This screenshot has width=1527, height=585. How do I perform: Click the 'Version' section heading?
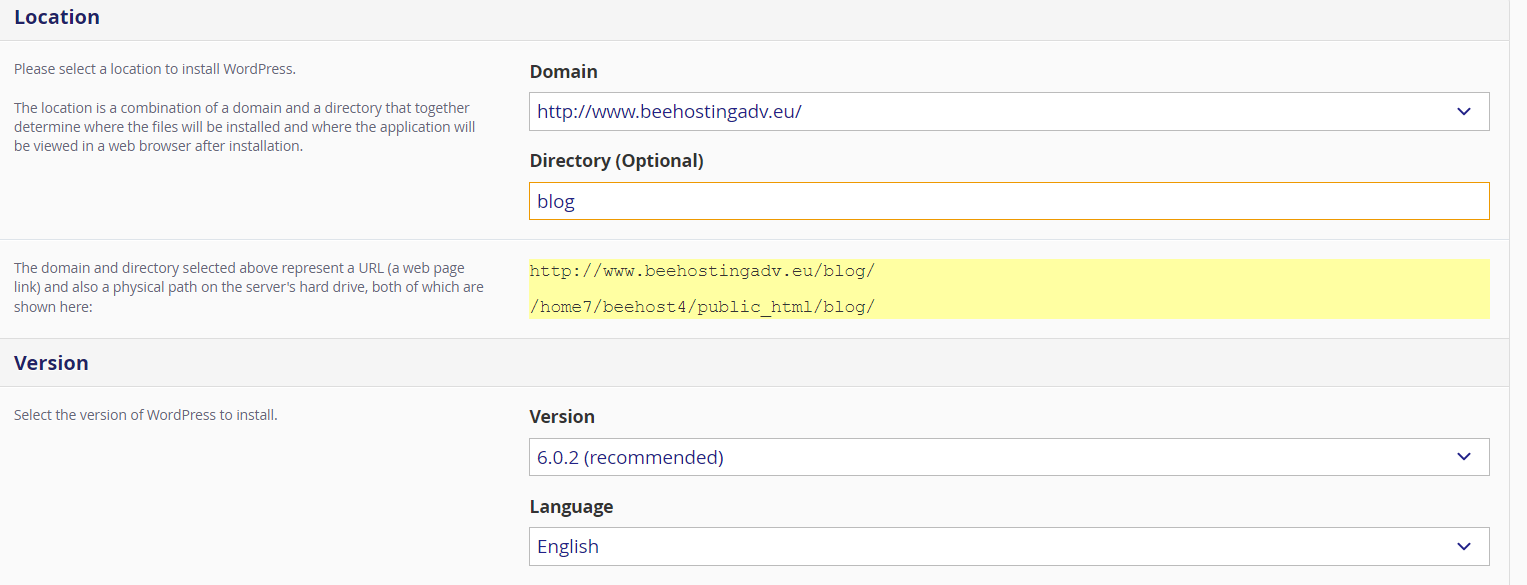pyautogui.click(x=51, y=363)
